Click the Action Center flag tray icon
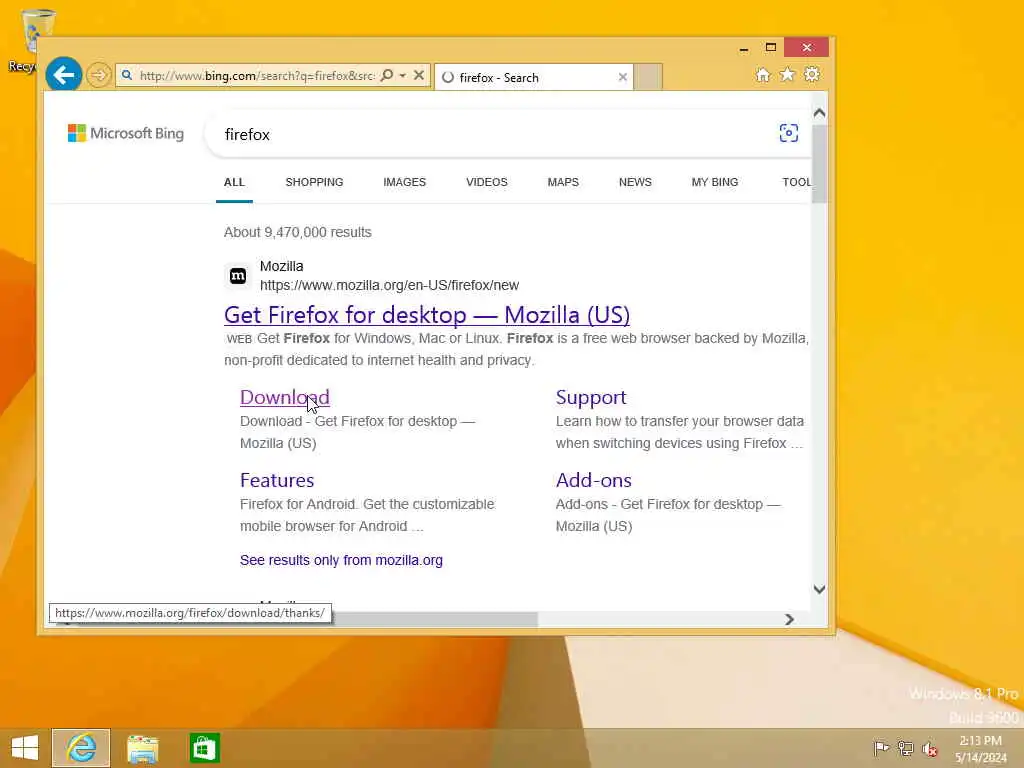 click(x=881, y=748)
